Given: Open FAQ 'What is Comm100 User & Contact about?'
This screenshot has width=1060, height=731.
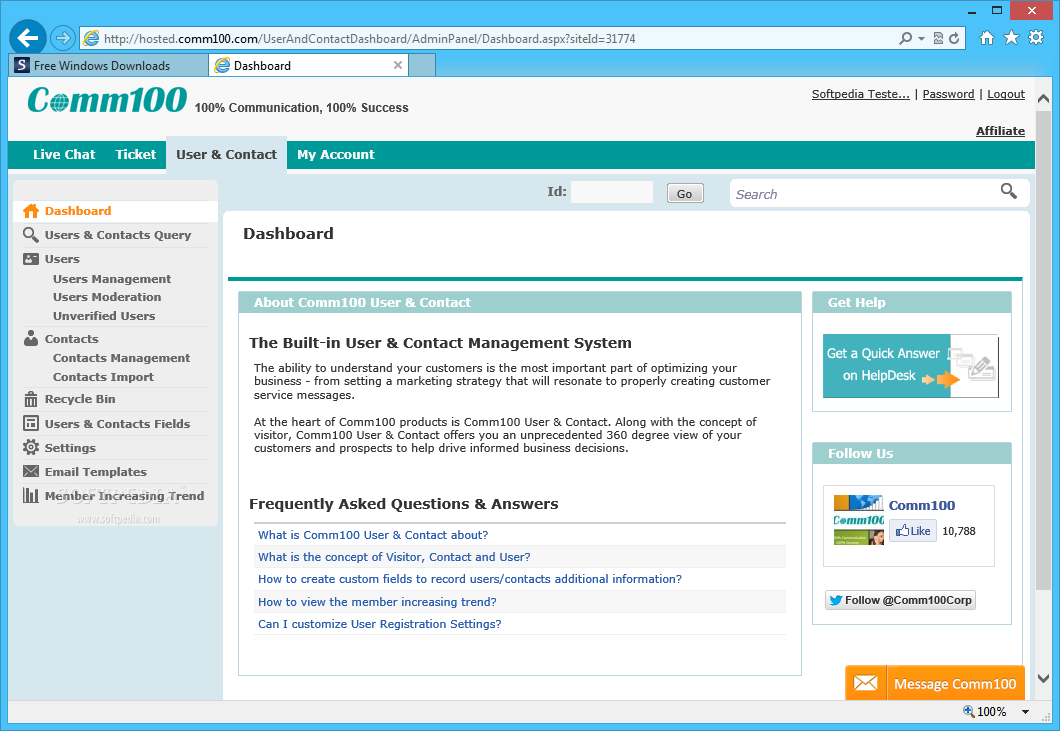Looking at the screenshot, I should point(373,535).
